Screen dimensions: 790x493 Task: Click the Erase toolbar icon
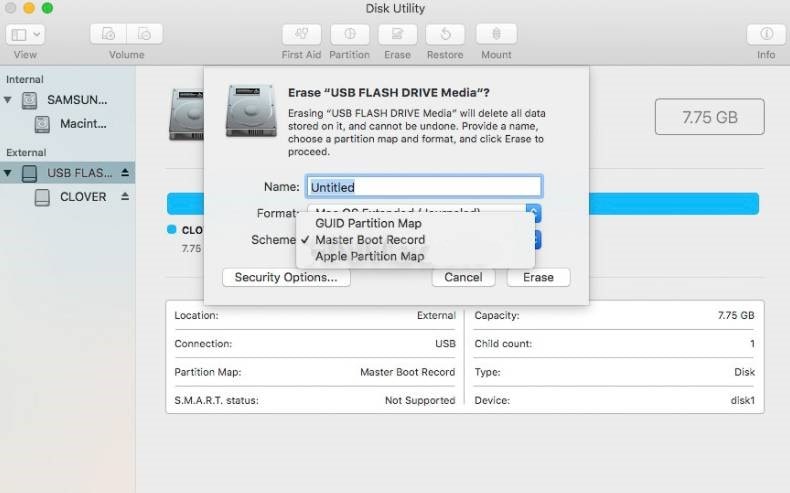tap(397, 34)
